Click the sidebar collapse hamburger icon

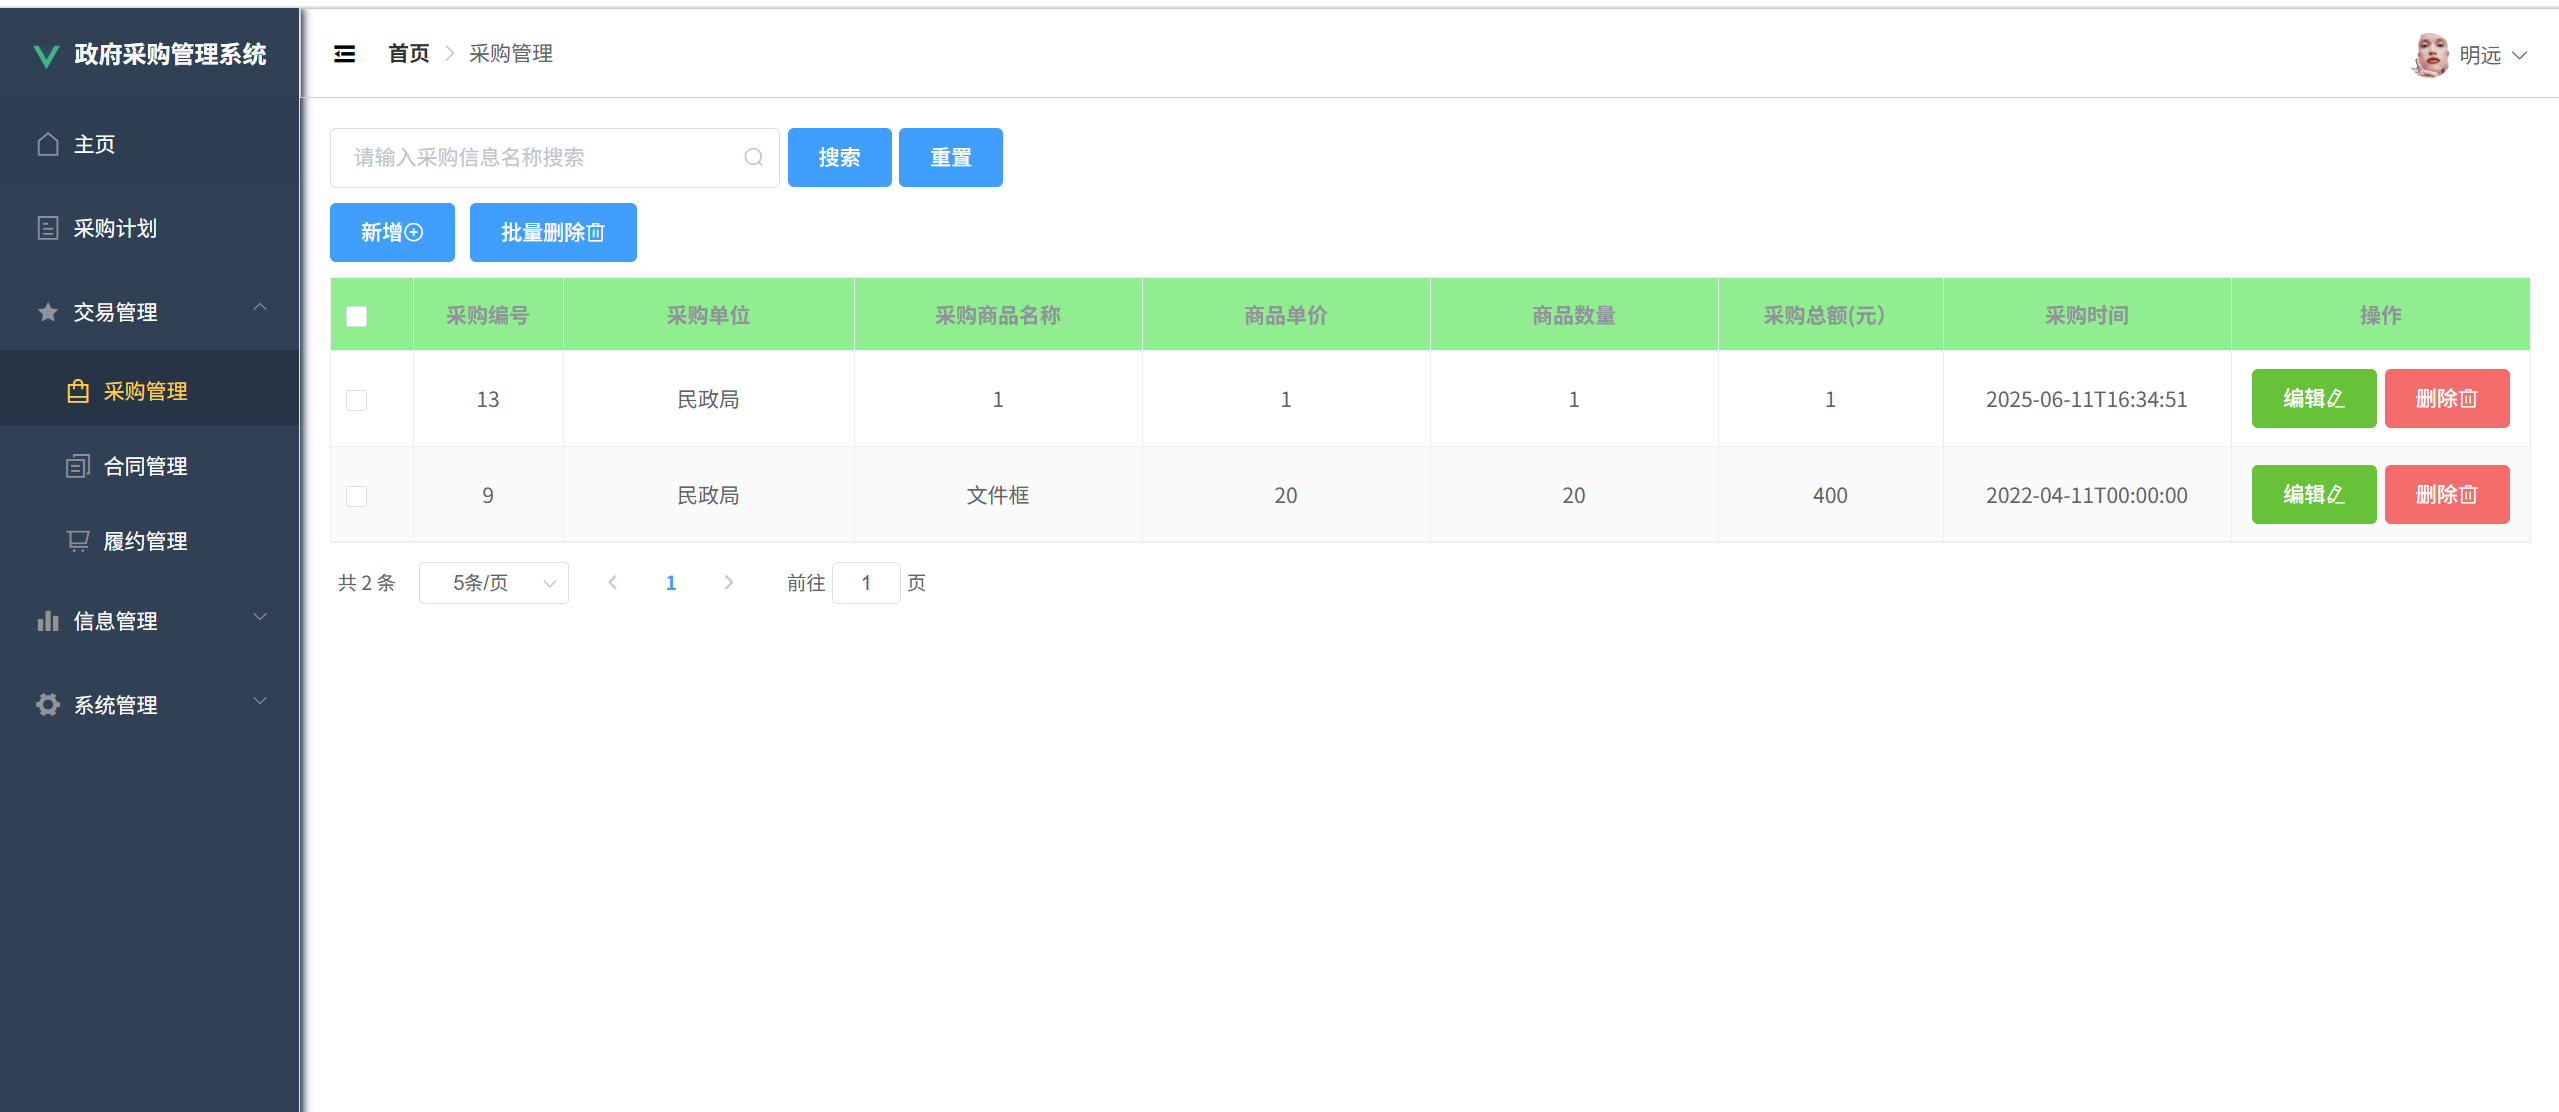pos(344,54)
